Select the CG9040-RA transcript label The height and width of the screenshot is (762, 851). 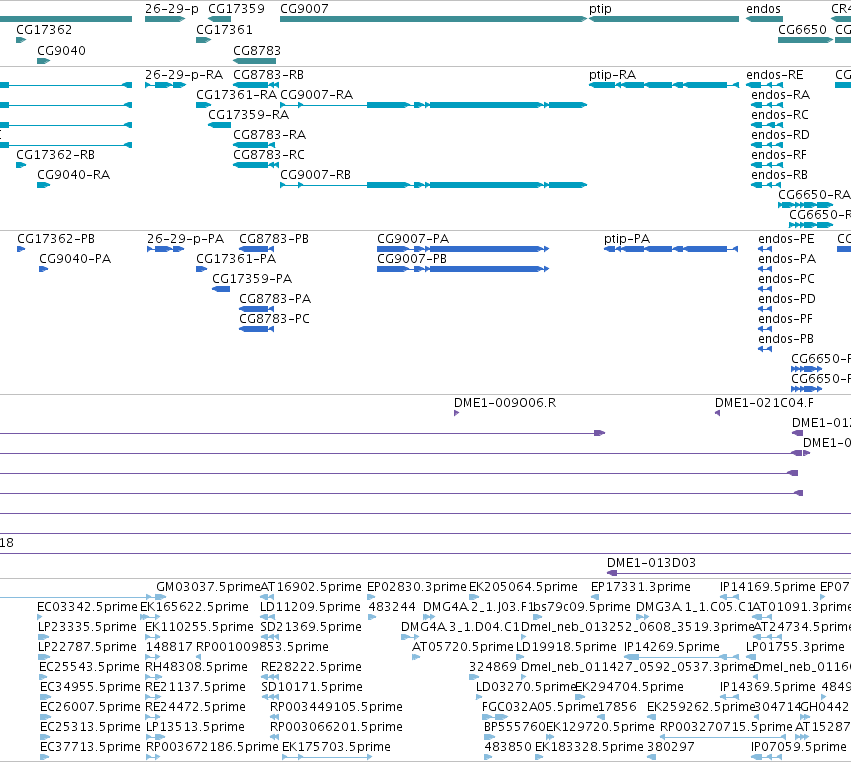(73, 175)
